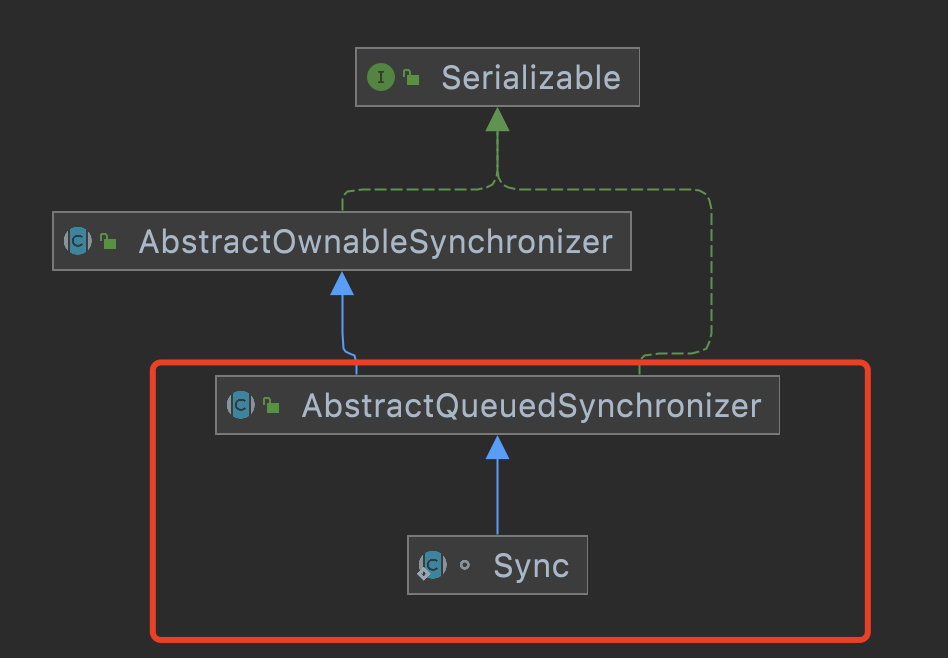Click the public lock icon beside Serializable
Viewport: 948px width, 658px height.
coord(412,77)
